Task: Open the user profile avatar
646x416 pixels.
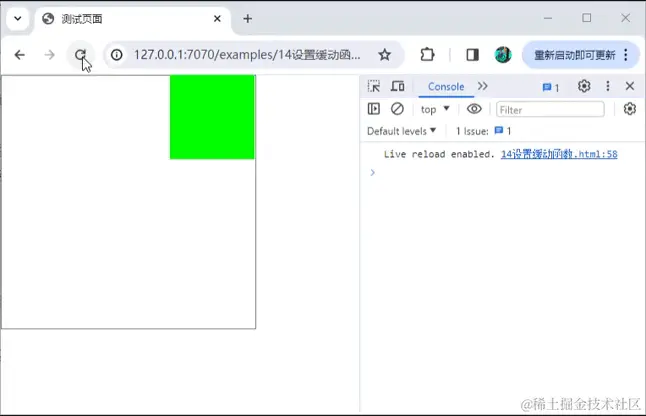Action: [x=503, y=55]
